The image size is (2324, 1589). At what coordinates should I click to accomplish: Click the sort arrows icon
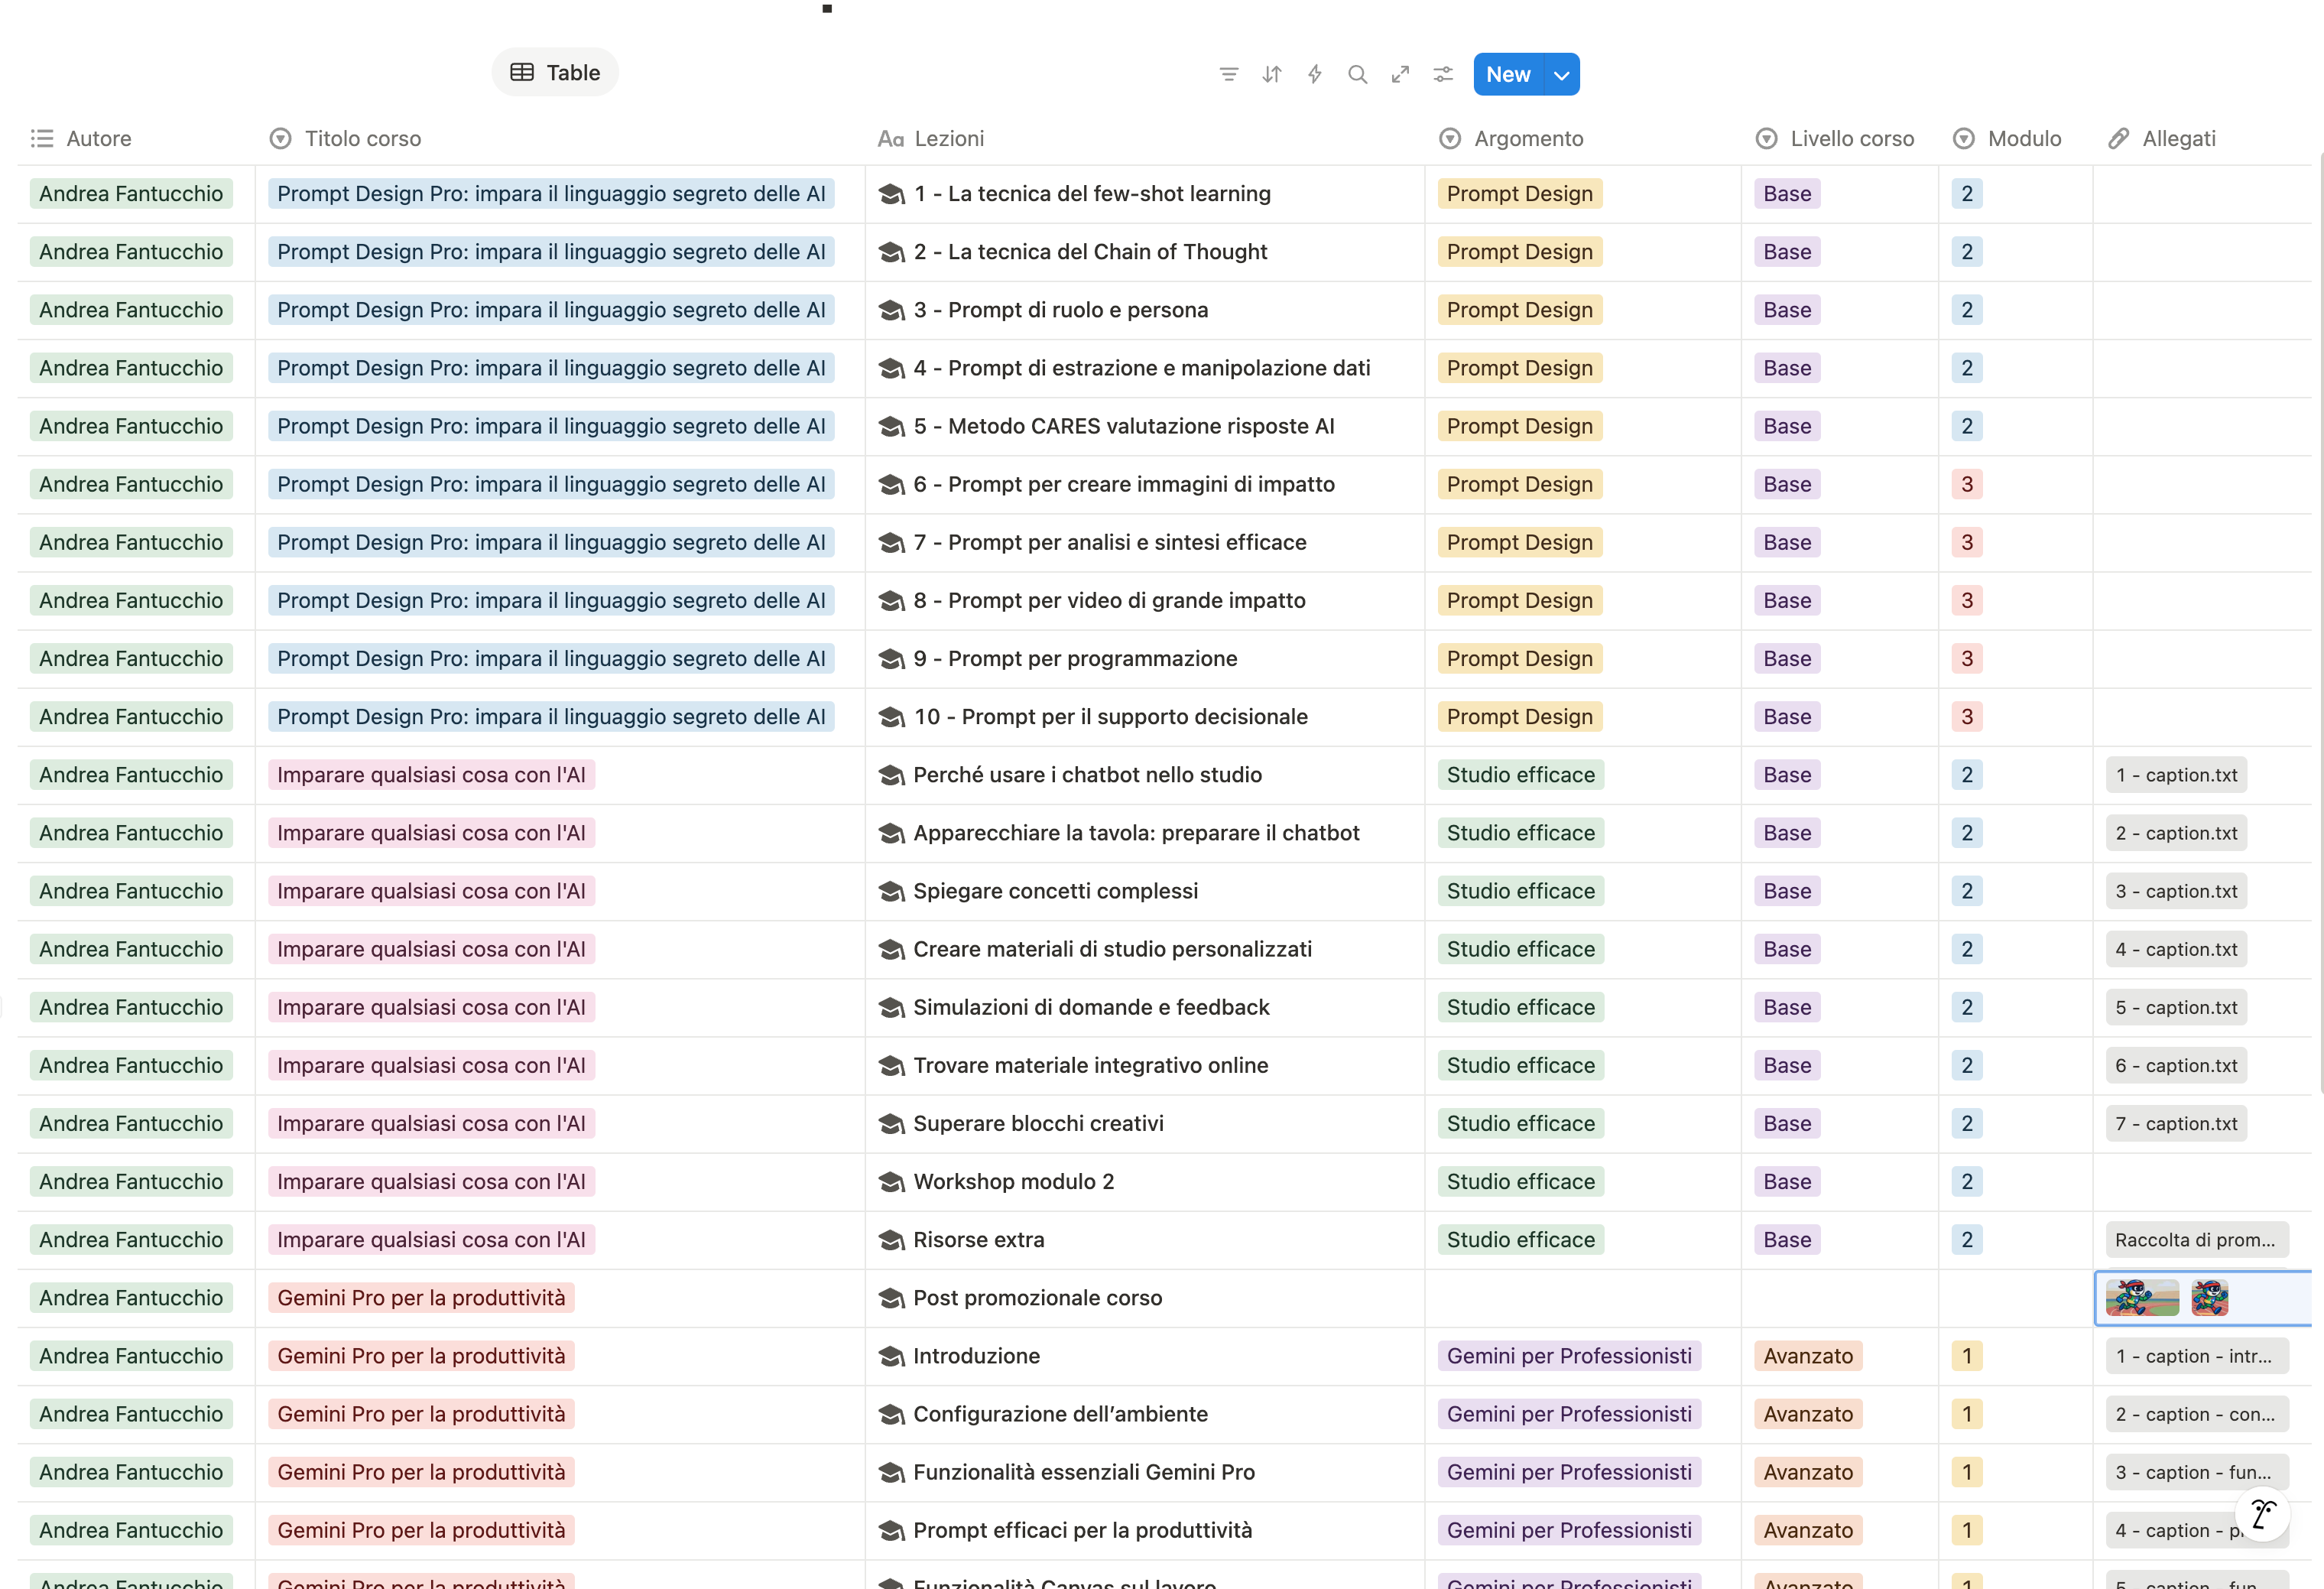pyautogui.click(x=1271, y=74)
